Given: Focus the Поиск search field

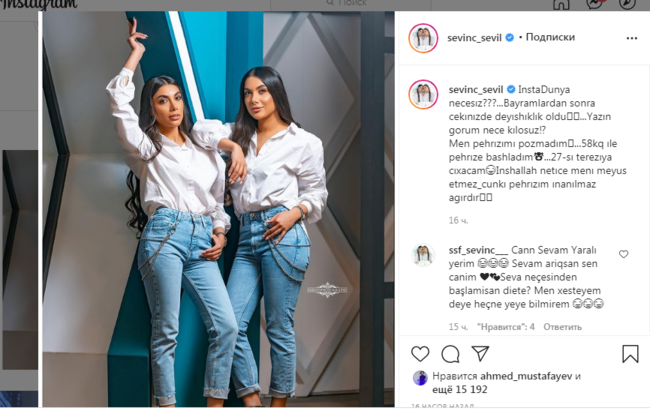Looking at the screenshot, I should (x=351, y=4).
